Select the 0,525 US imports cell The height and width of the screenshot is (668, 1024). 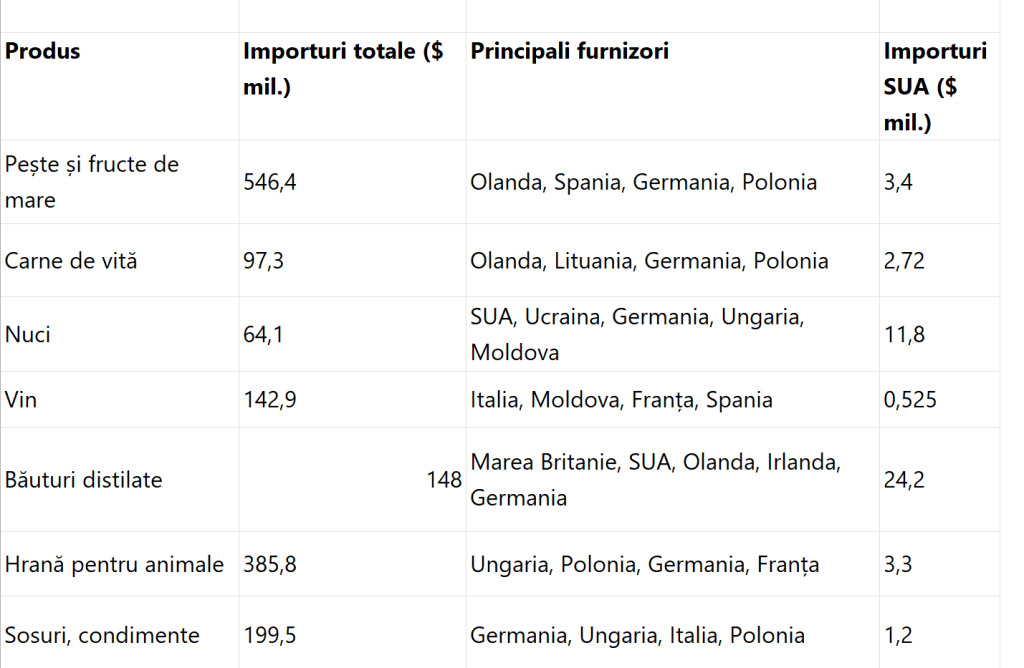910,400
